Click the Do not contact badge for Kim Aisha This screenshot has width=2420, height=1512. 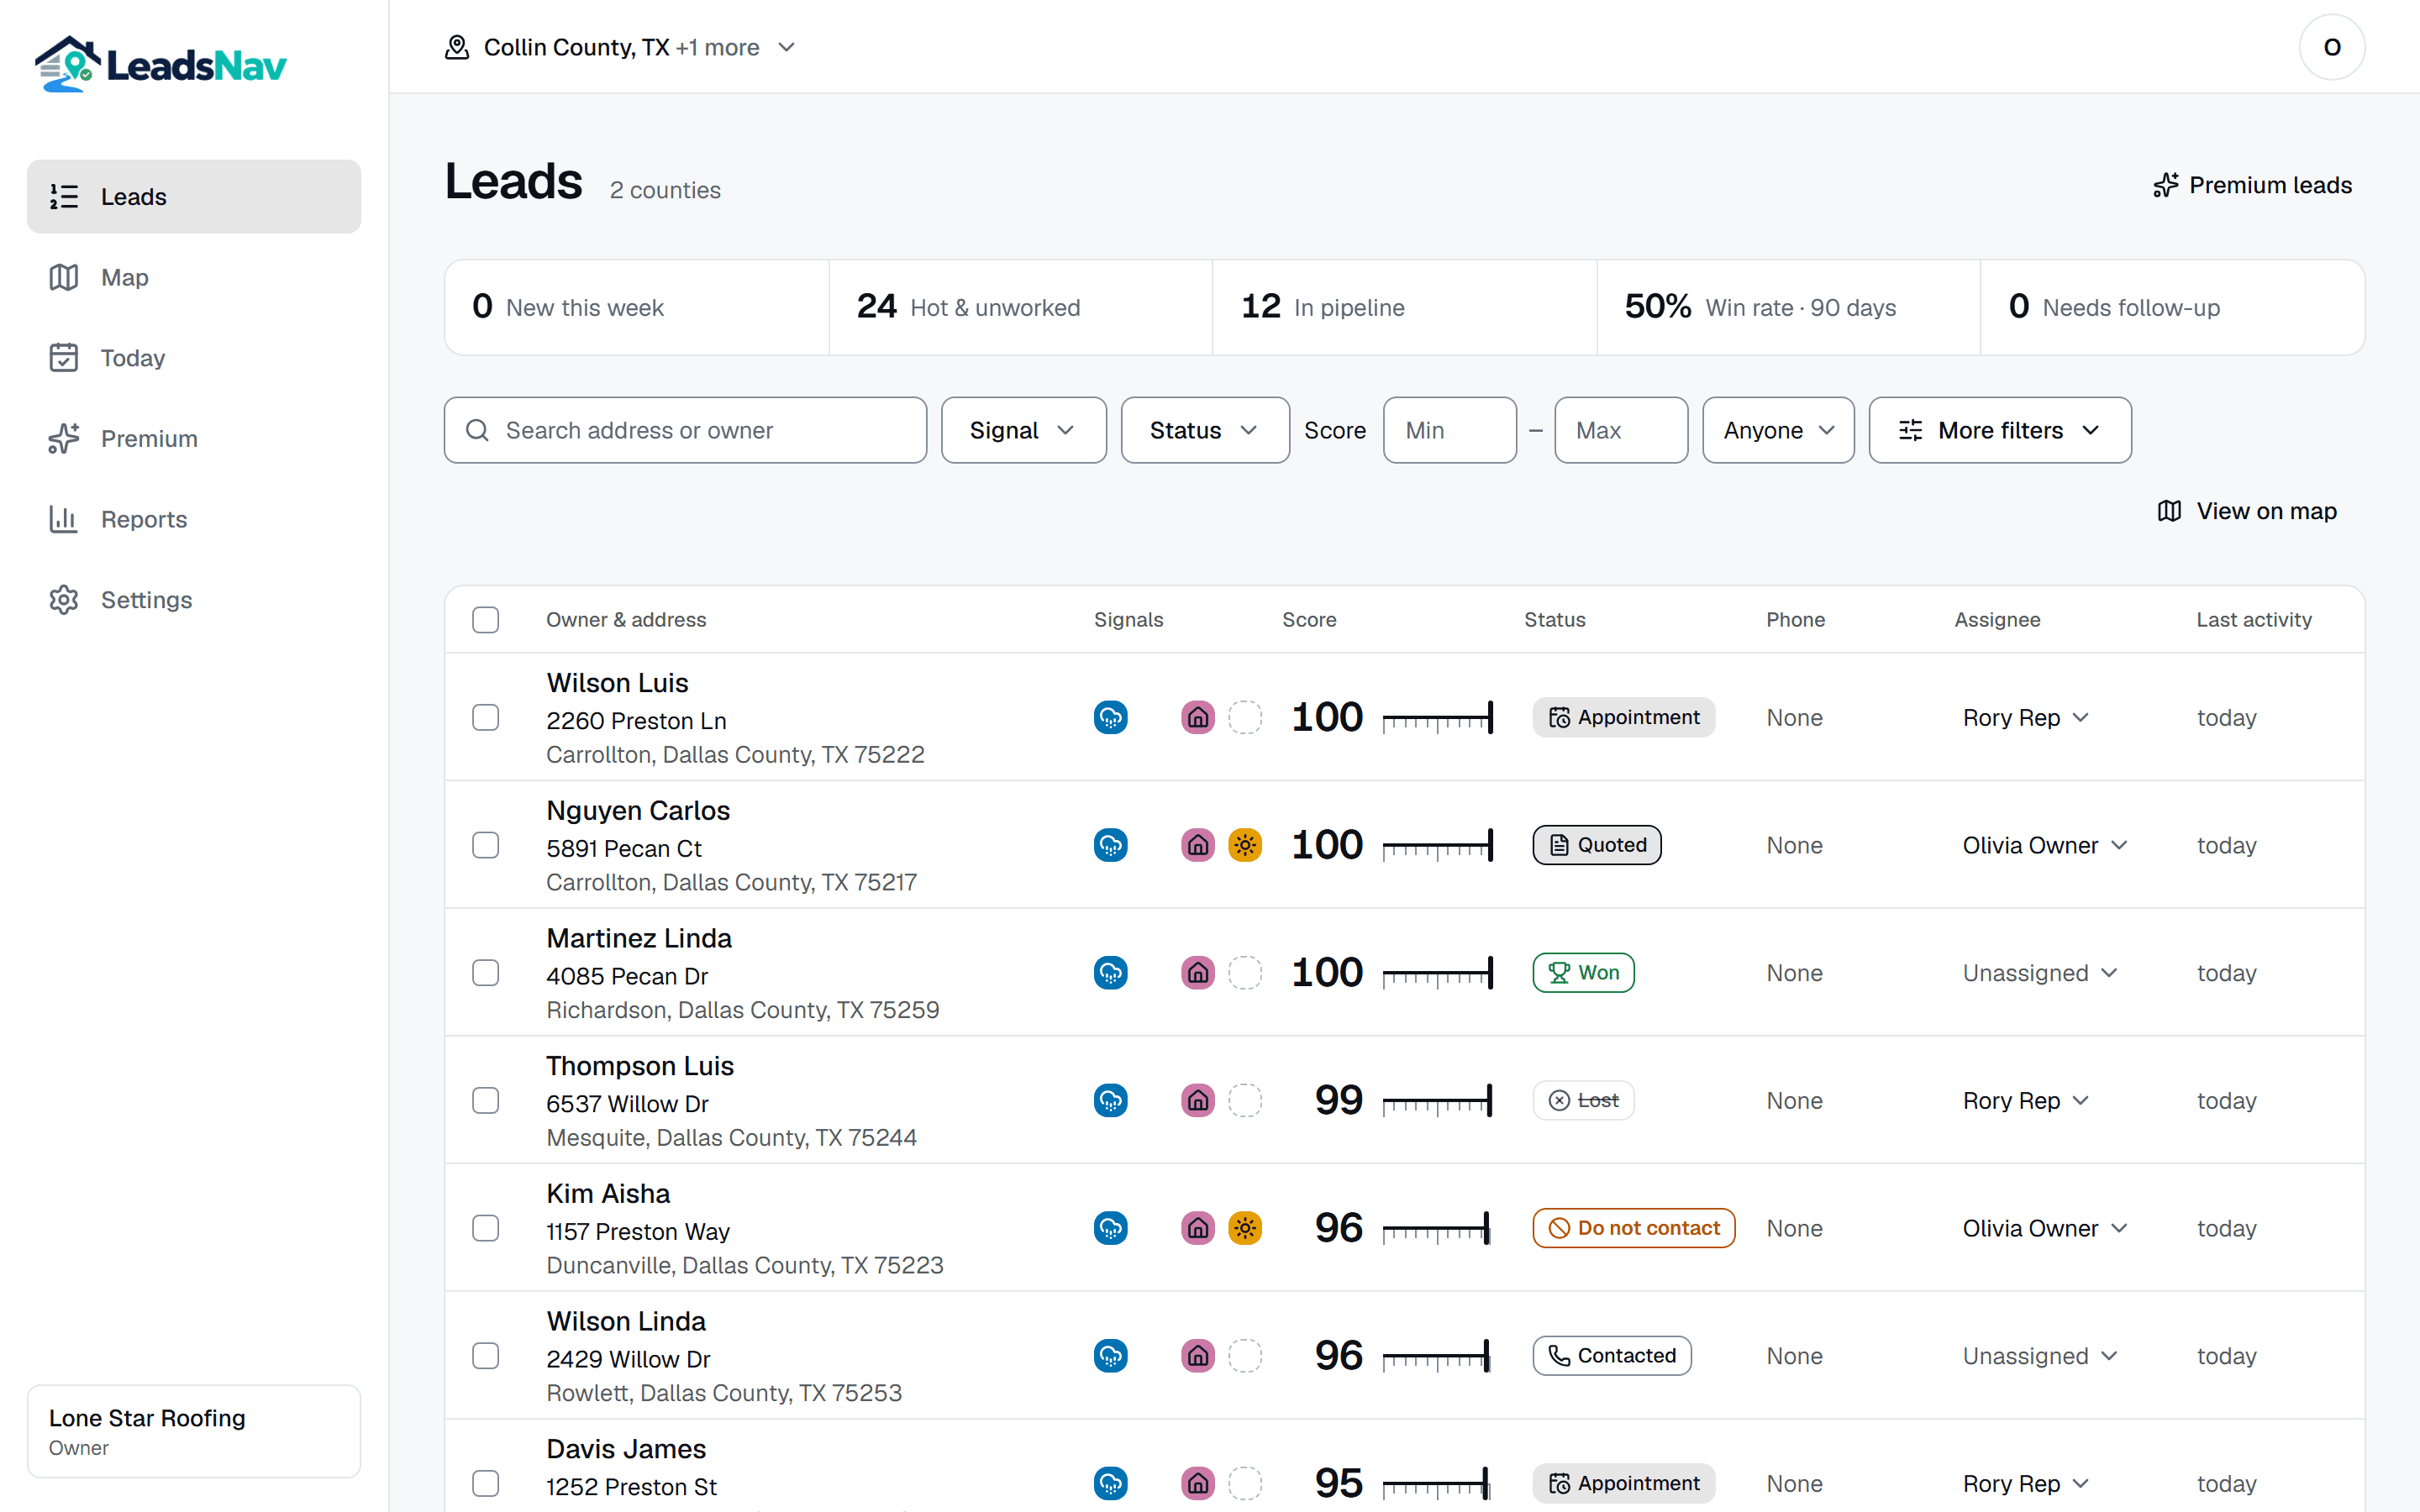click(1634, 1228)
